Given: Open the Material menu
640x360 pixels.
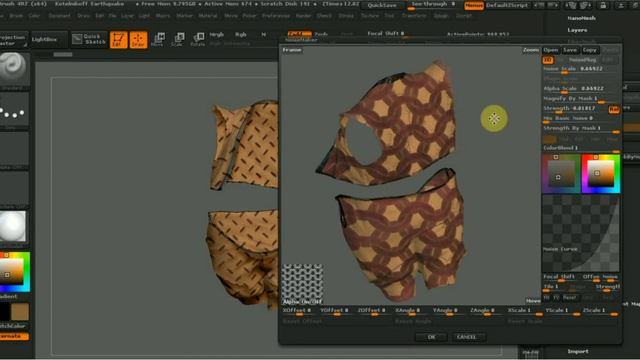Looking at the screenshot, I should (208, 16).
